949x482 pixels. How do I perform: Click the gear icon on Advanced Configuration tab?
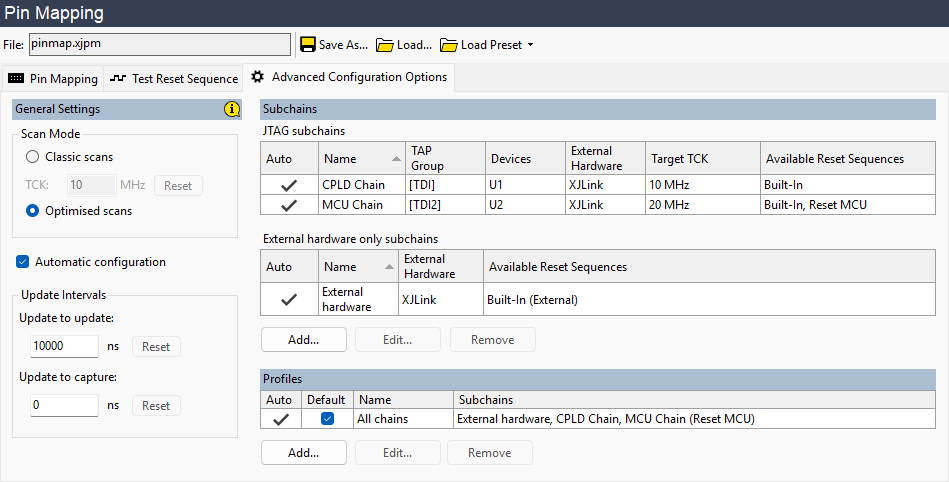257,77
